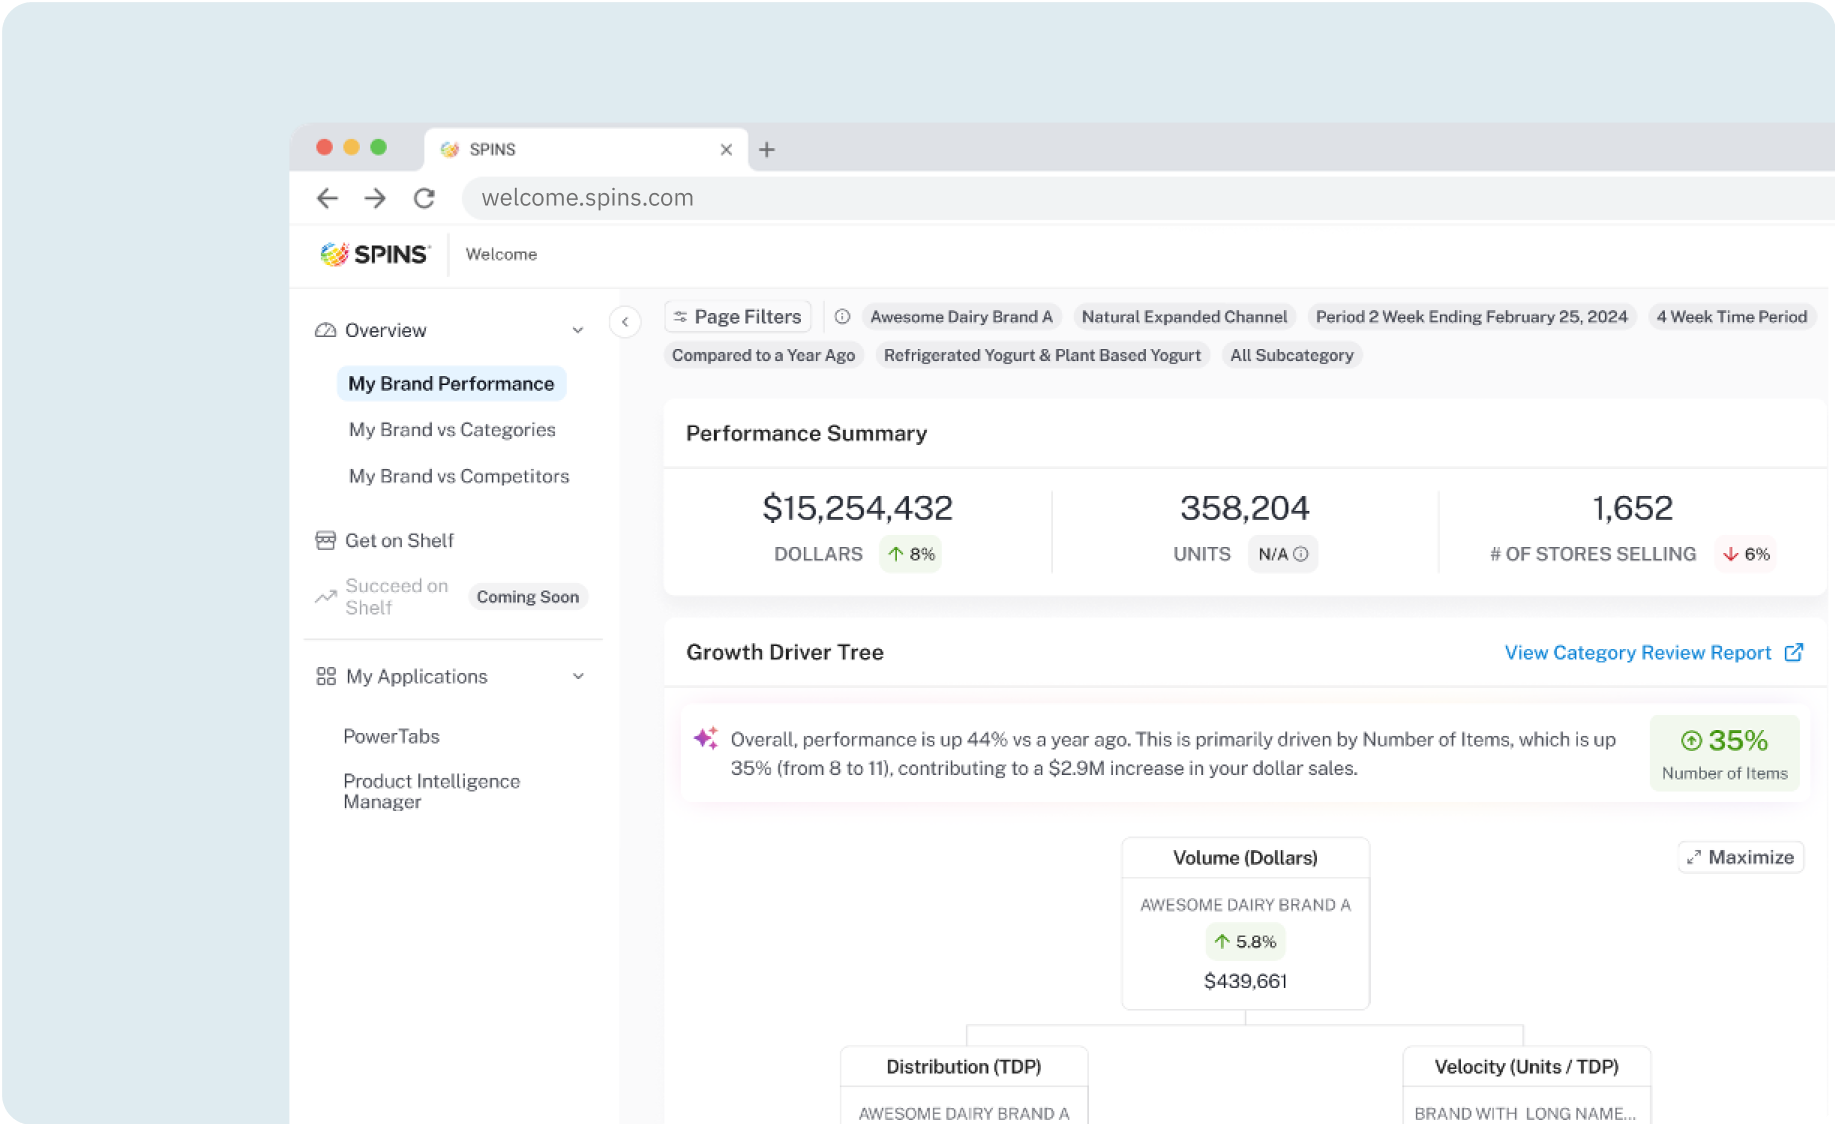Open PowerTabs application
The image size is (1835, 1124).
pos(391,736)
